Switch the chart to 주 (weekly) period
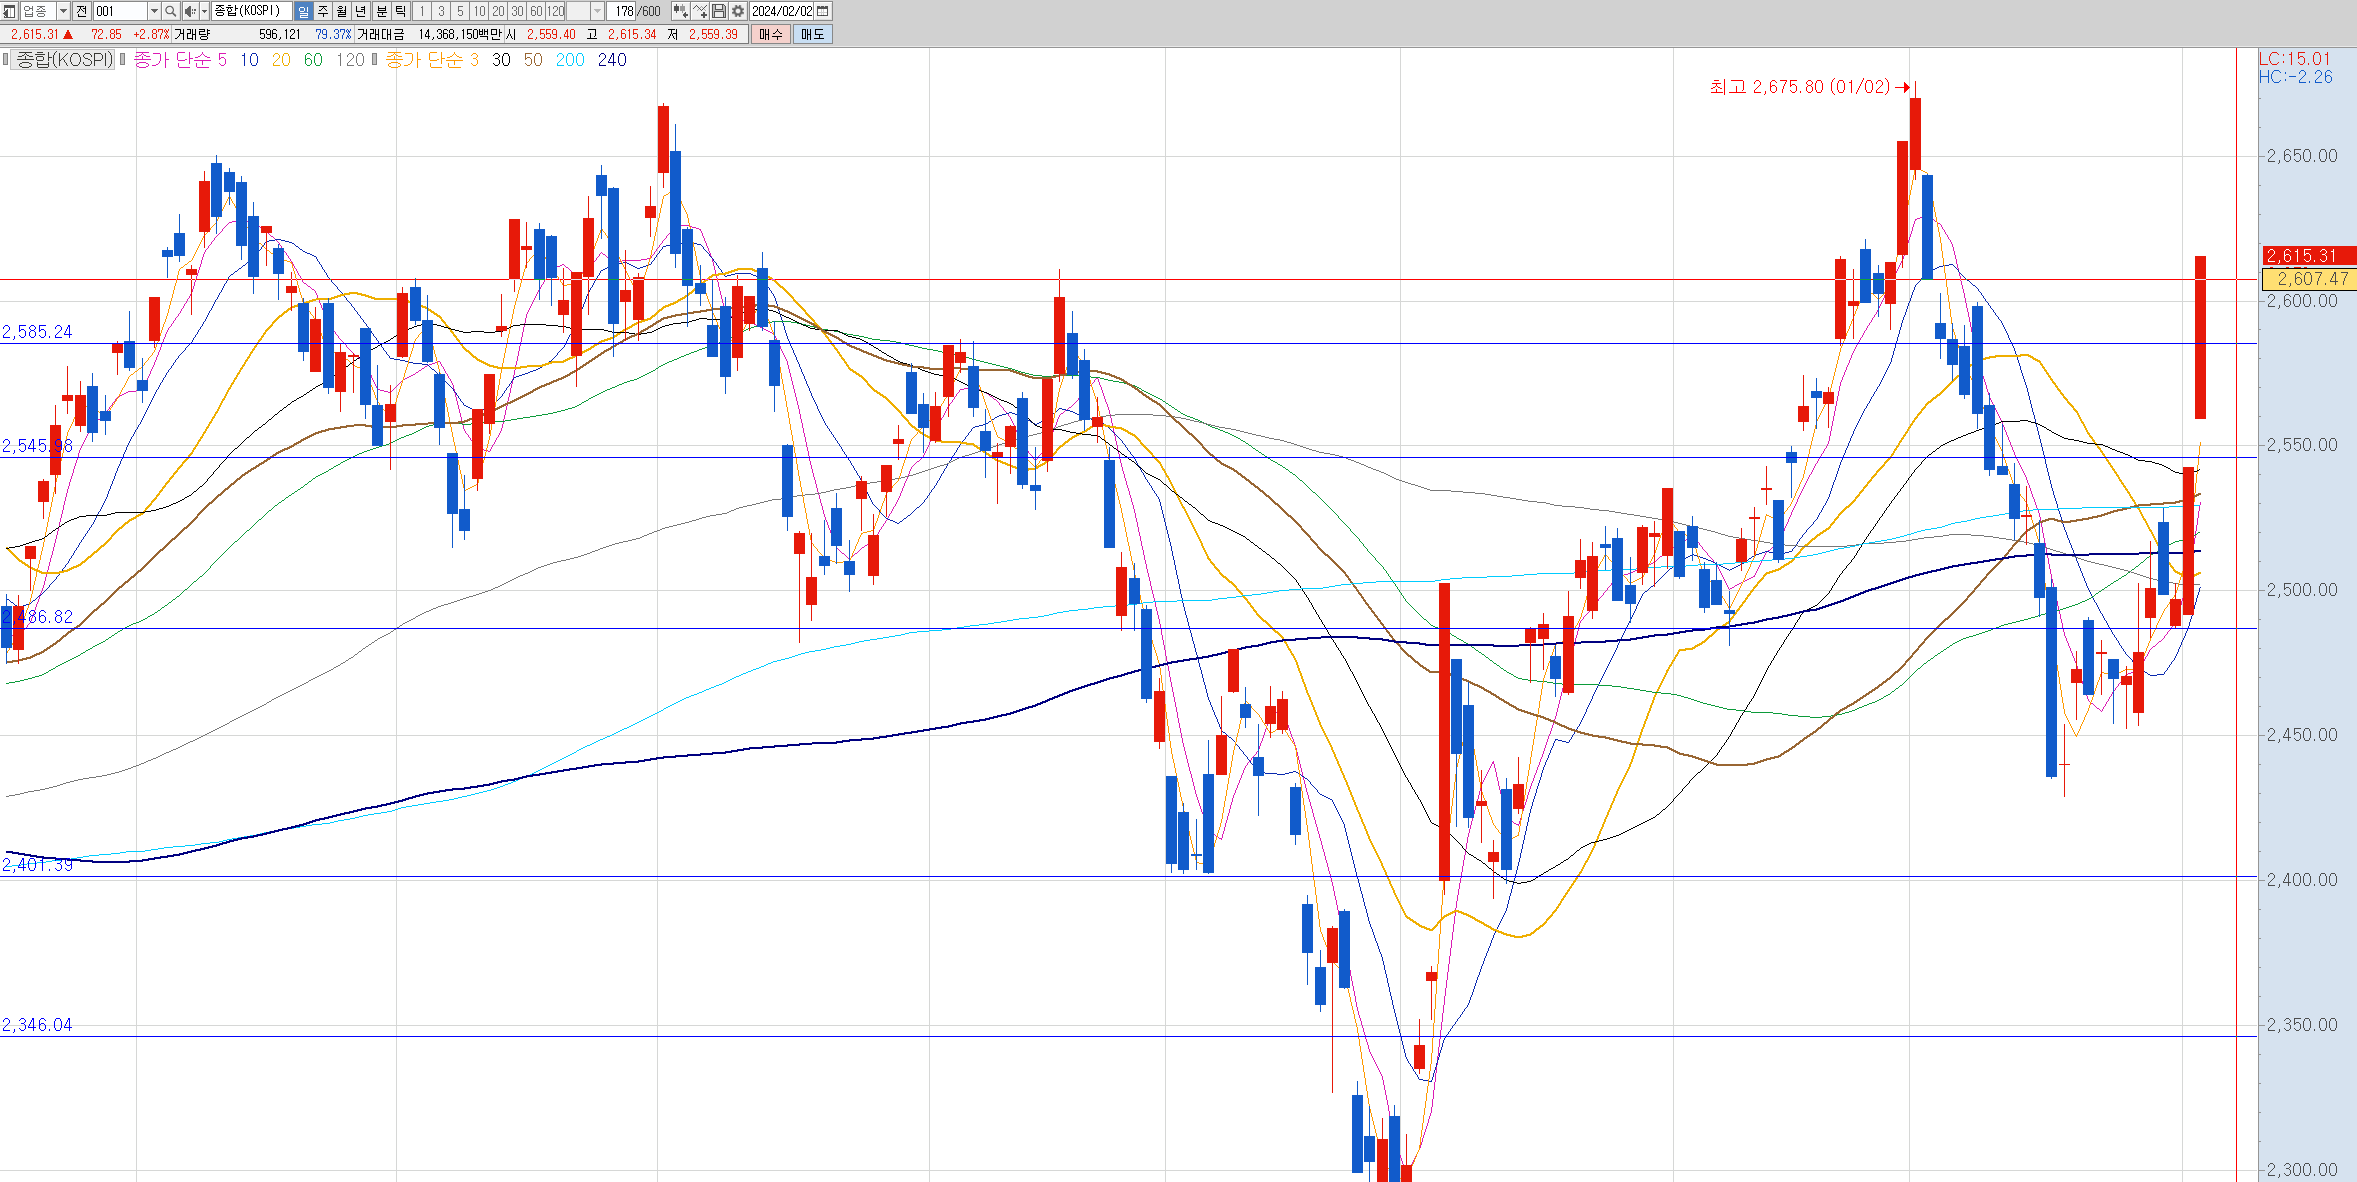Image resolution: width=2357 pixels, height=1182 pixels. 323,11
